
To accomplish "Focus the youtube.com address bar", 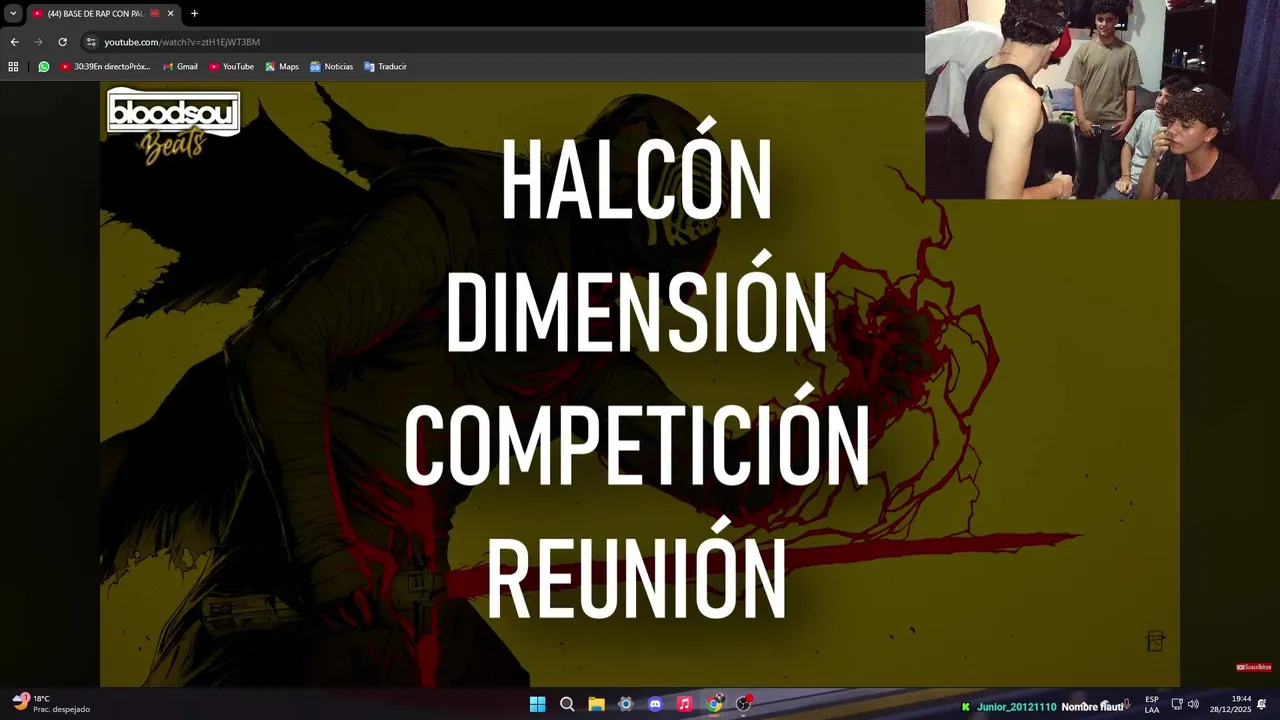I will point(500,42).
